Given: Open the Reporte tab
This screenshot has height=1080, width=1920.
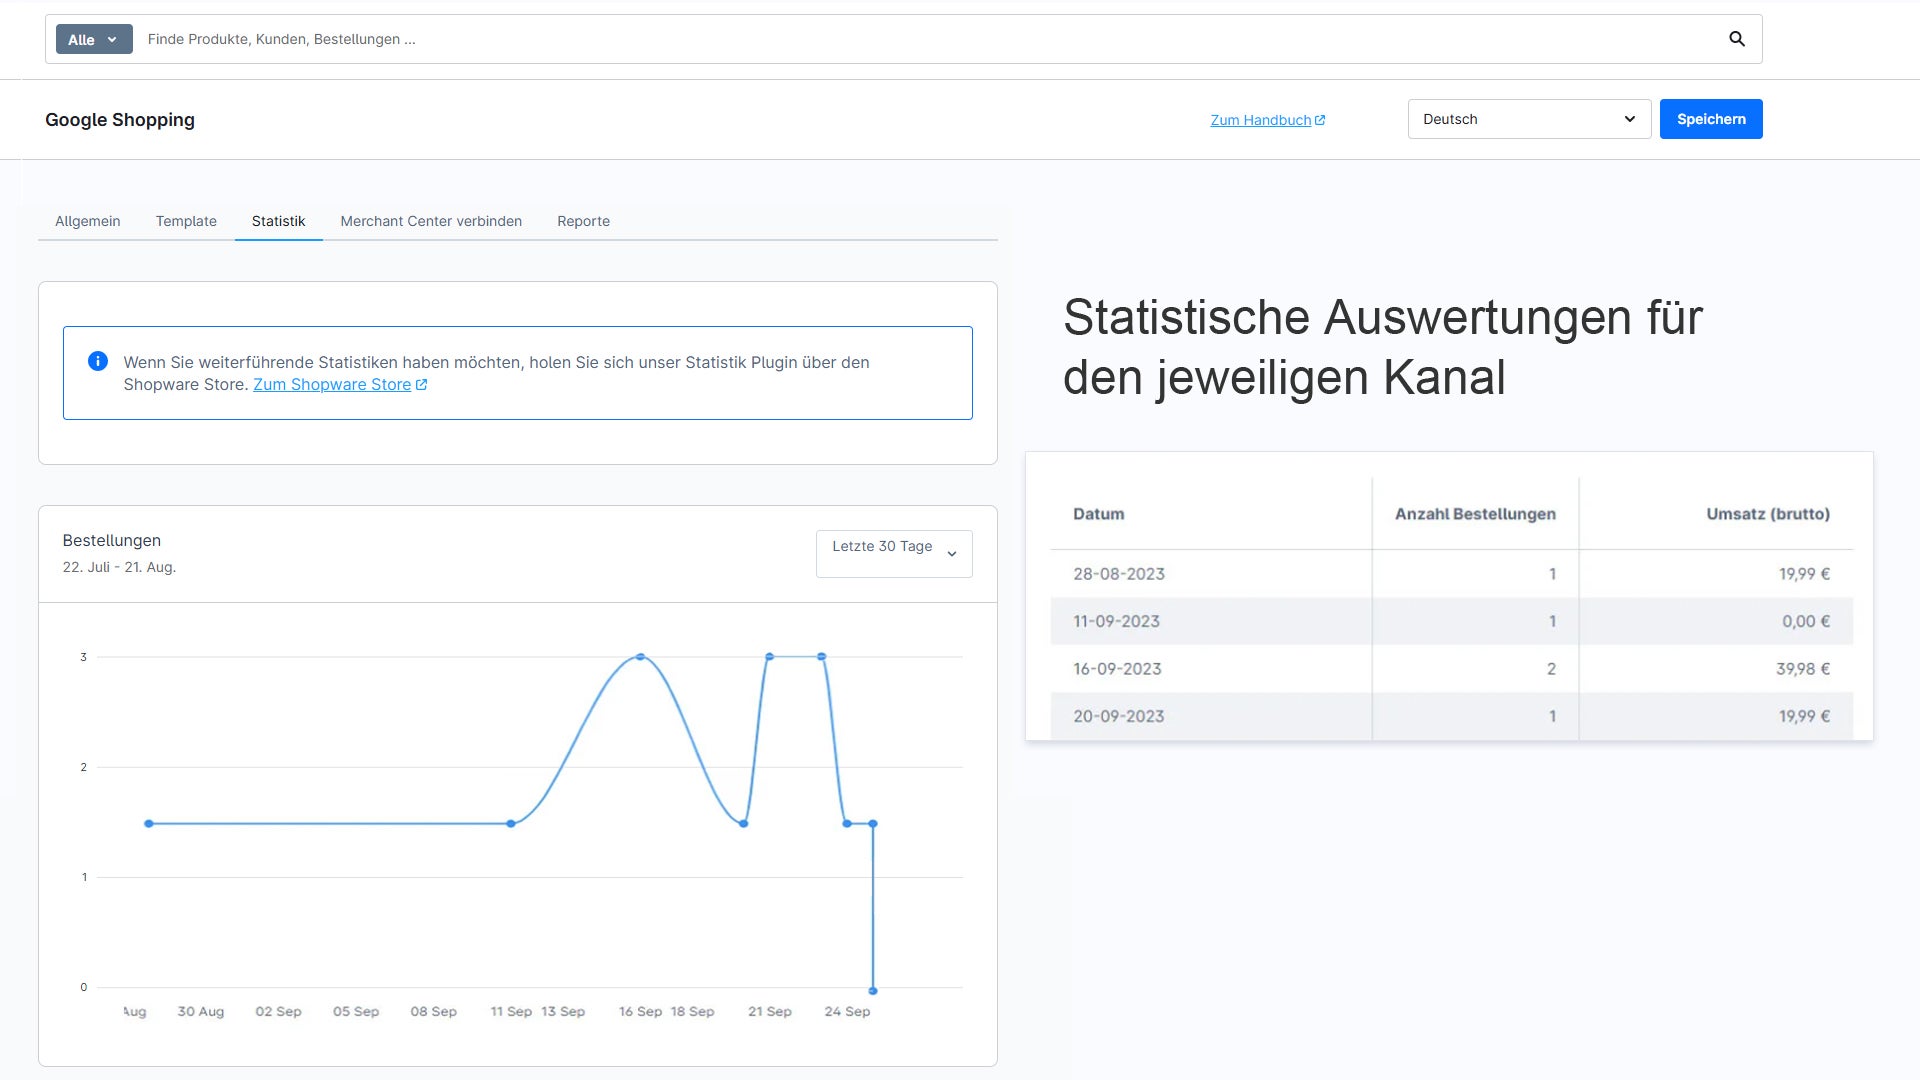Looking at the screenshot, I should [583, 221].
